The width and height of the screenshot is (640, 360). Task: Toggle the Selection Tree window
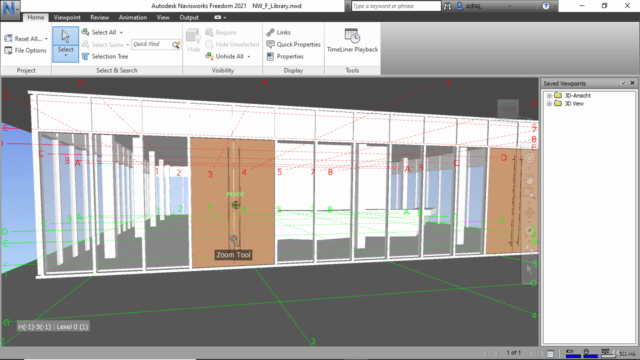coord(105,56)
